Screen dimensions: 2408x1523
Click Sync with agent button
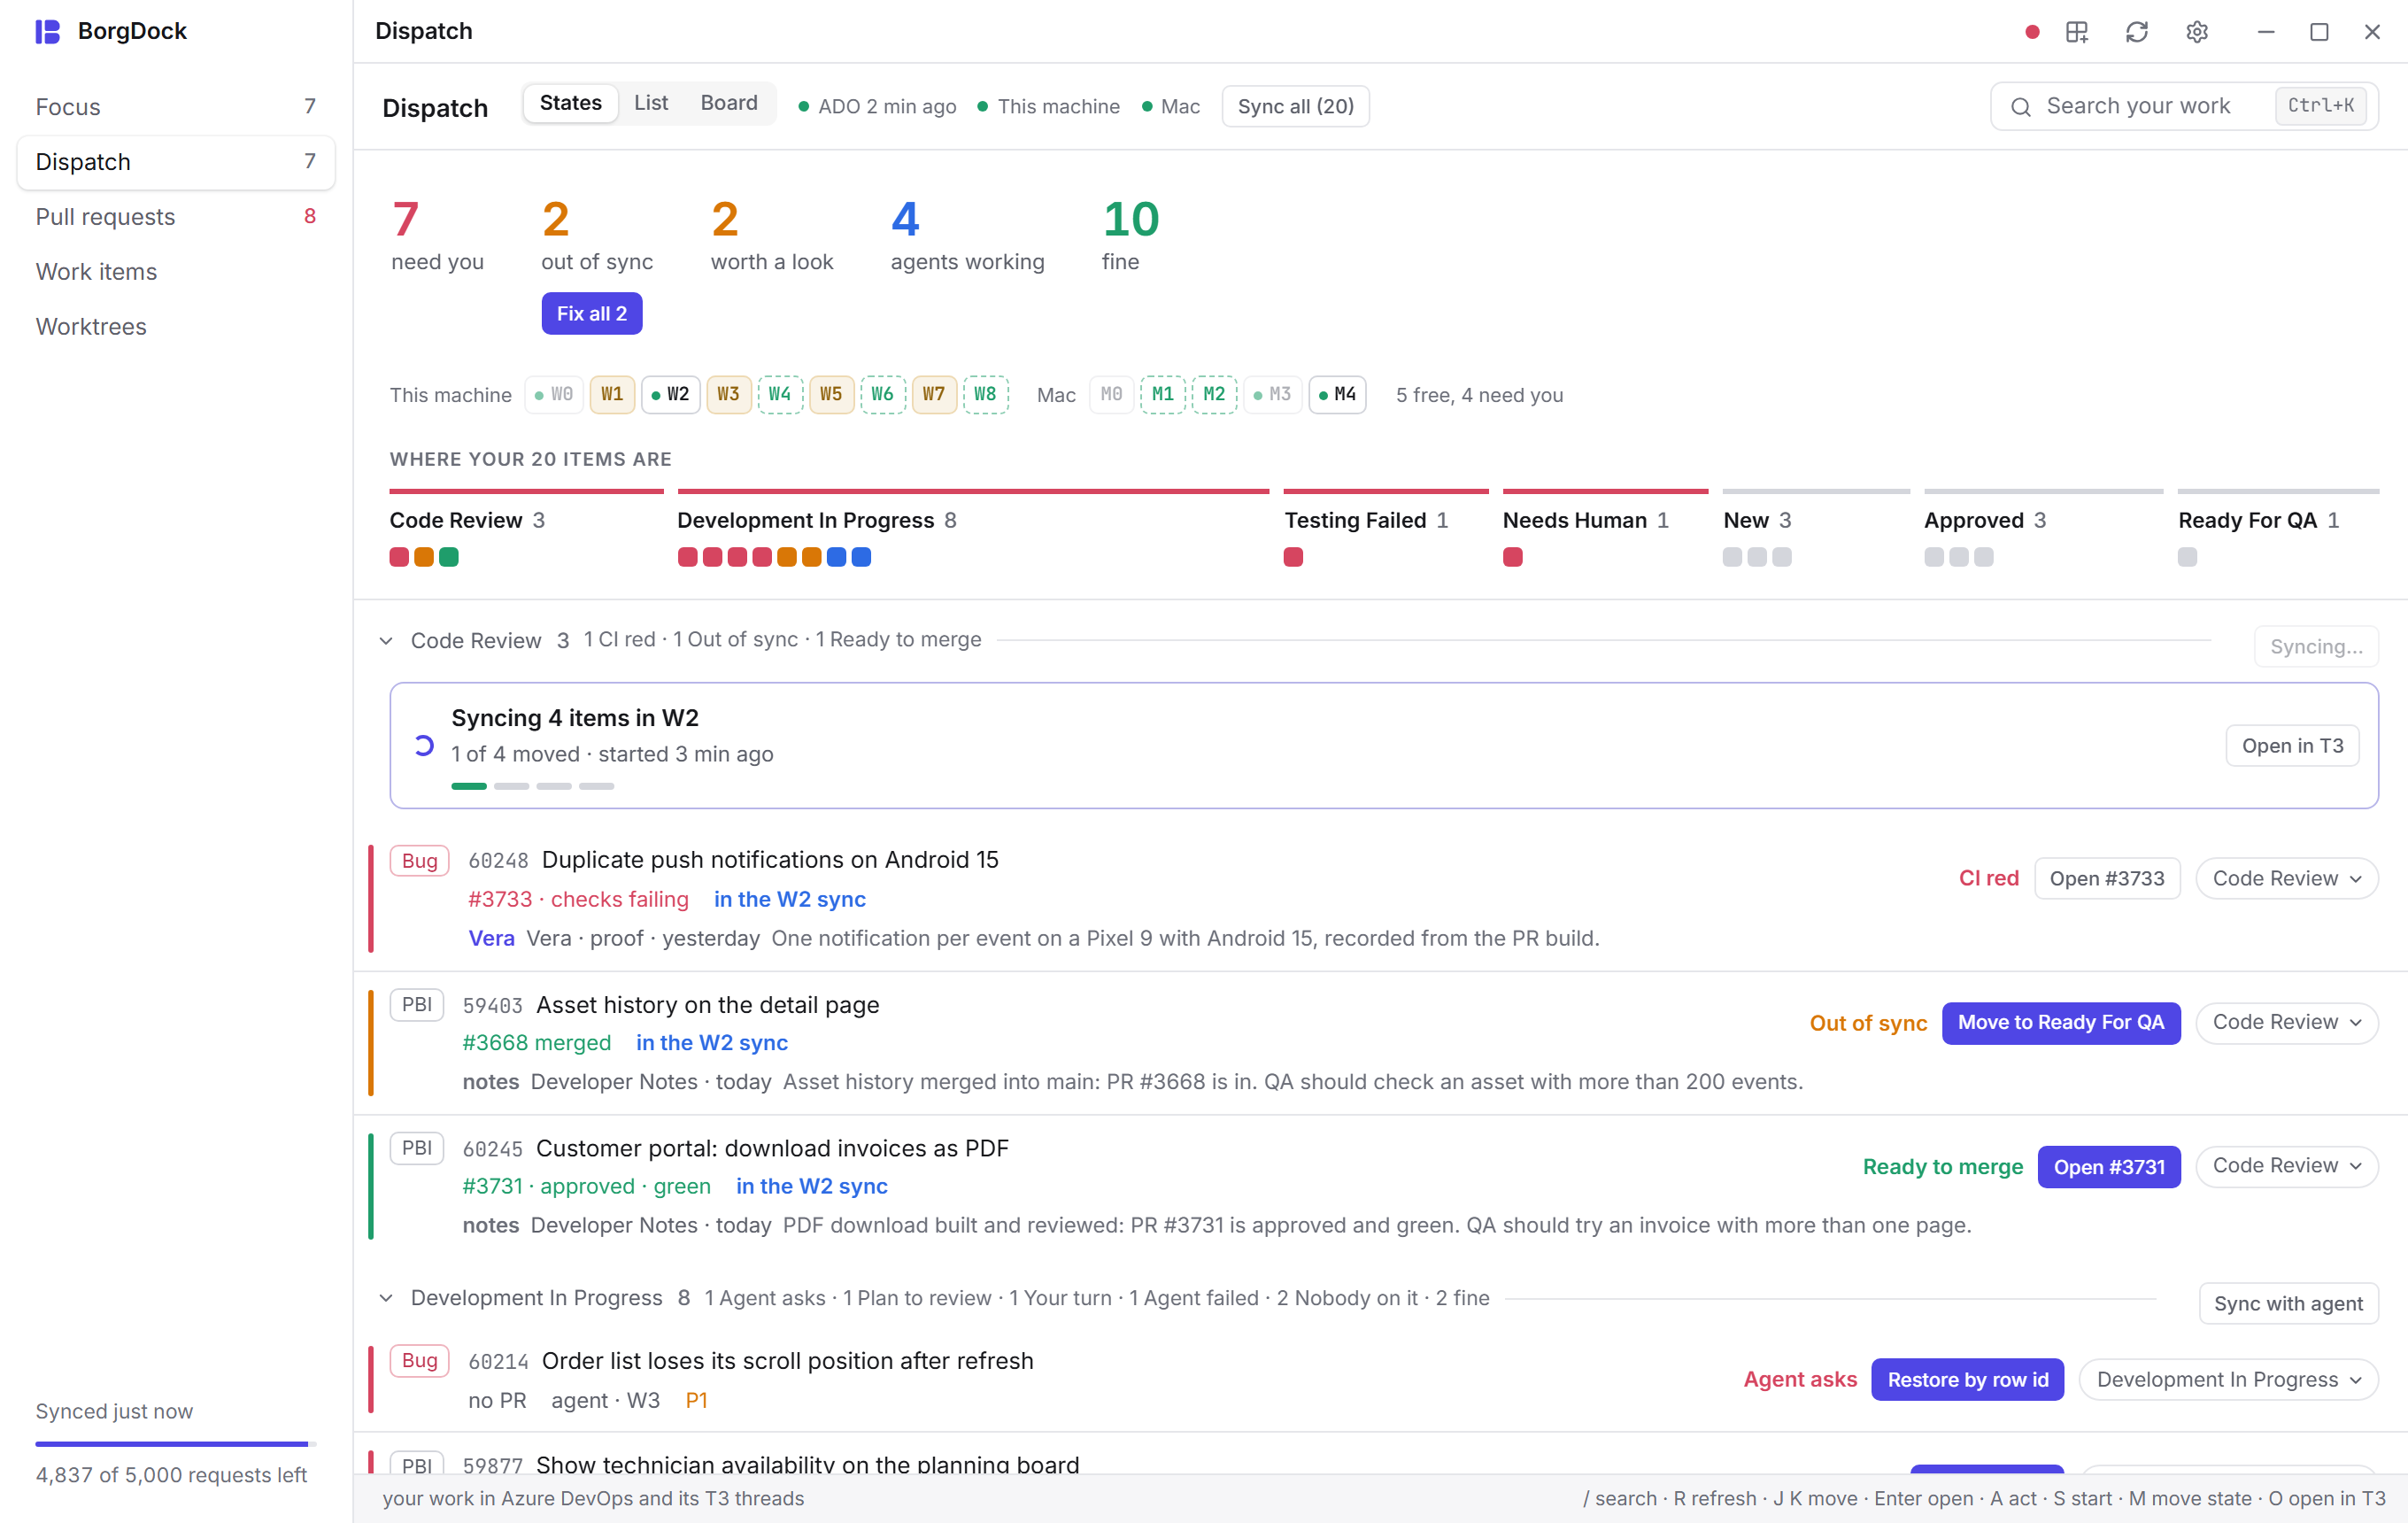[2288, 1303]
